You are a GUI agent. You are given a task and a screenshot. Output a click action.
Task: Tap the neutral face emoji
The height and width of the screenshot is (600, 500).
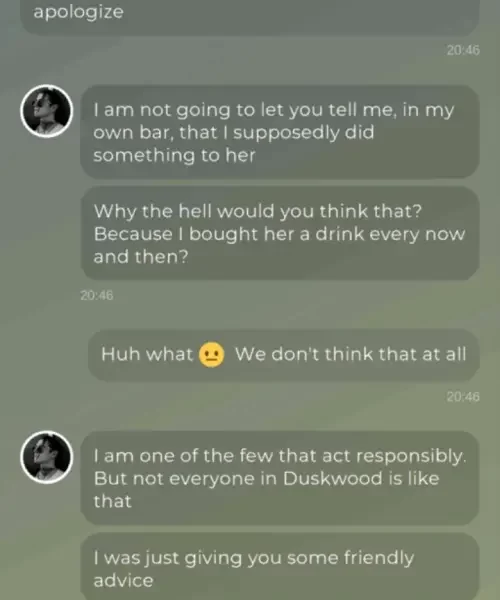tap(212, 354)
